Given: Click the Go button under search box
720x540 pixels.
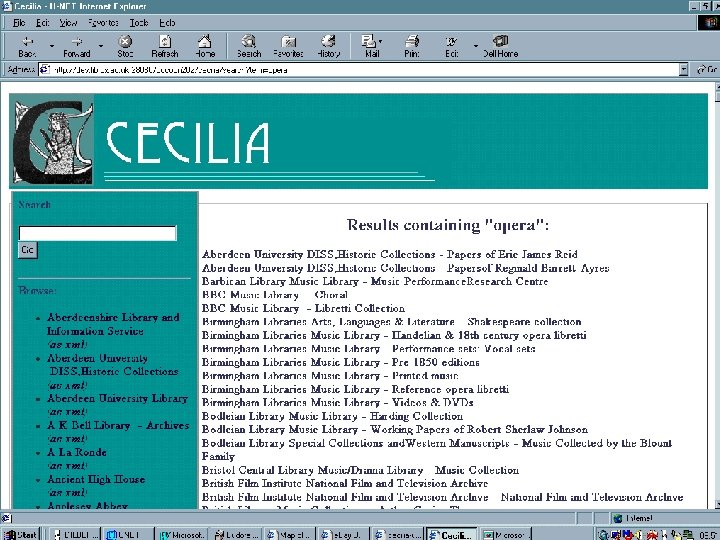Looking at the screenshot, I should [27, 250].
